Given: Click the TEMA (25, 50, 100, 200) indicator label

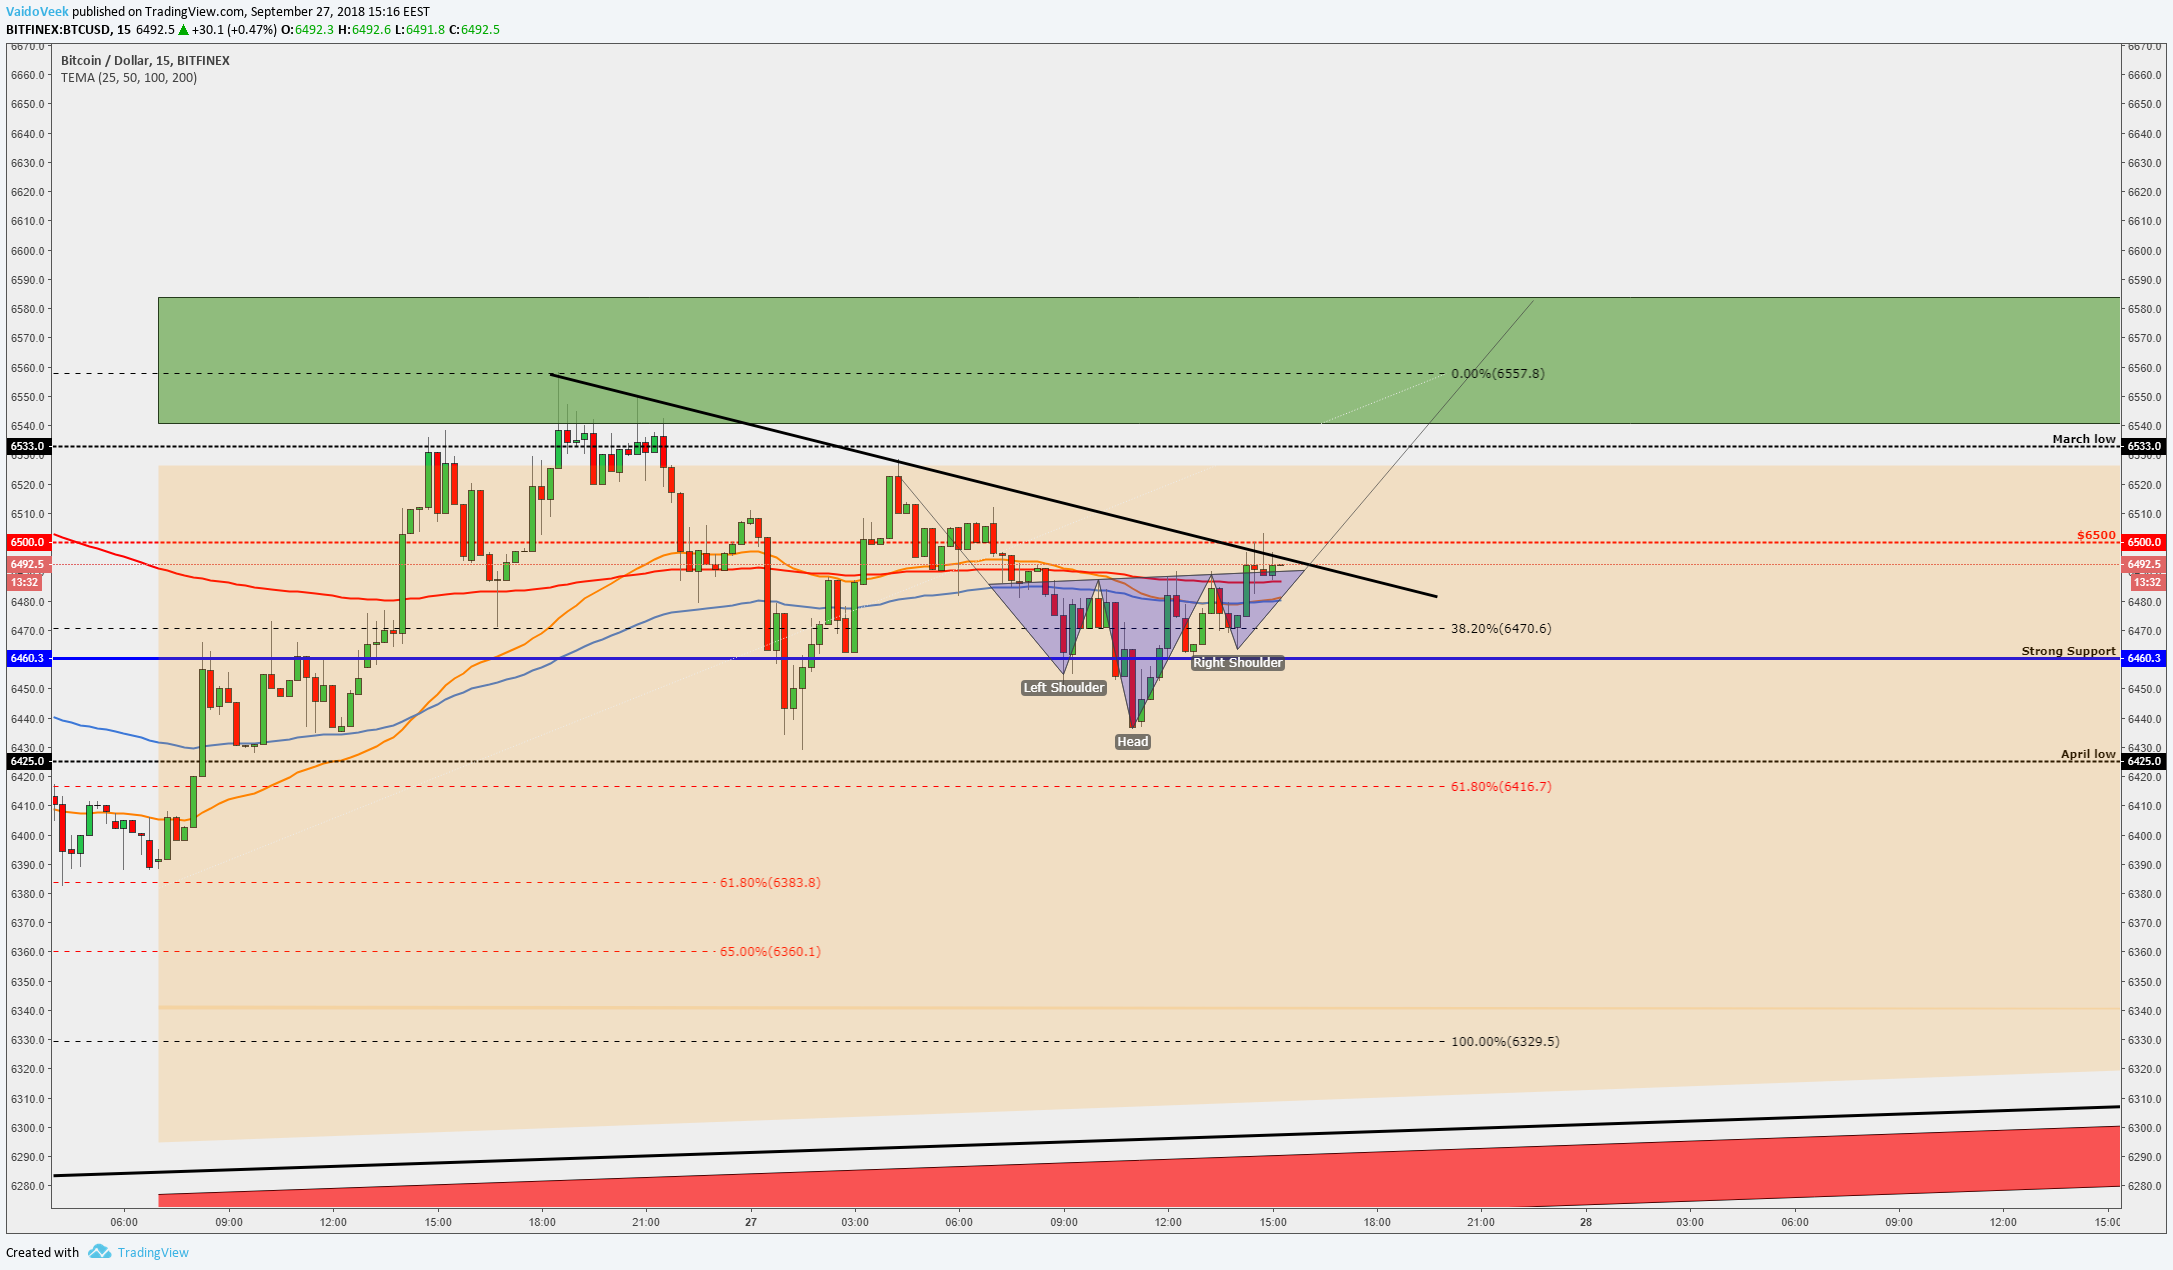Looking at the screenshot, I should 129,77.
